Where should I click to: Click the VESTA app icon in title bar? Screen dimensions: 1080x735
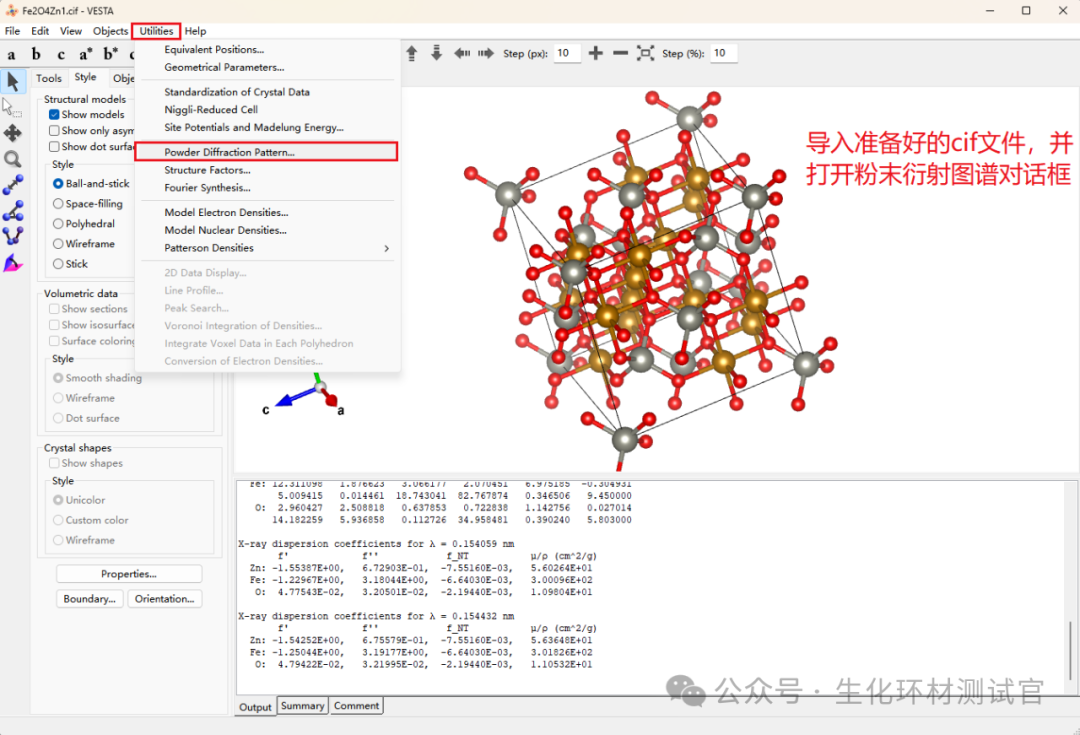(12, 11)
